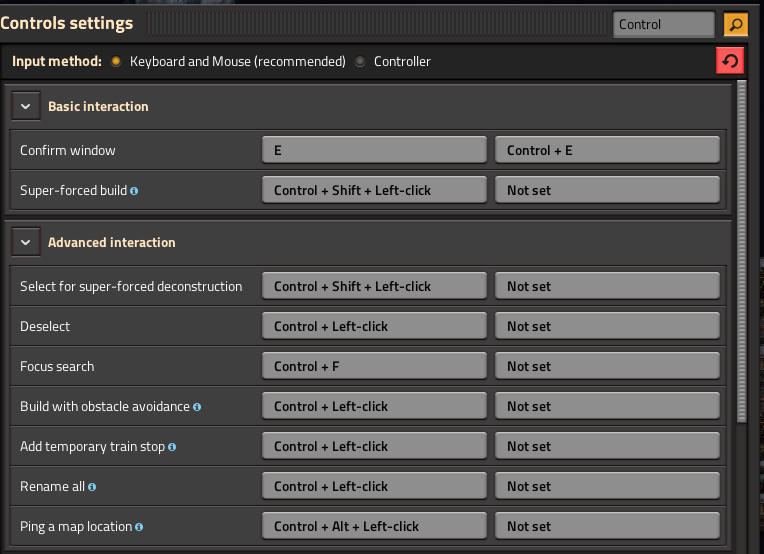Click the Super-forced build label
The image size is (764, 554).
pyautogui.click(x=74, y=190)
